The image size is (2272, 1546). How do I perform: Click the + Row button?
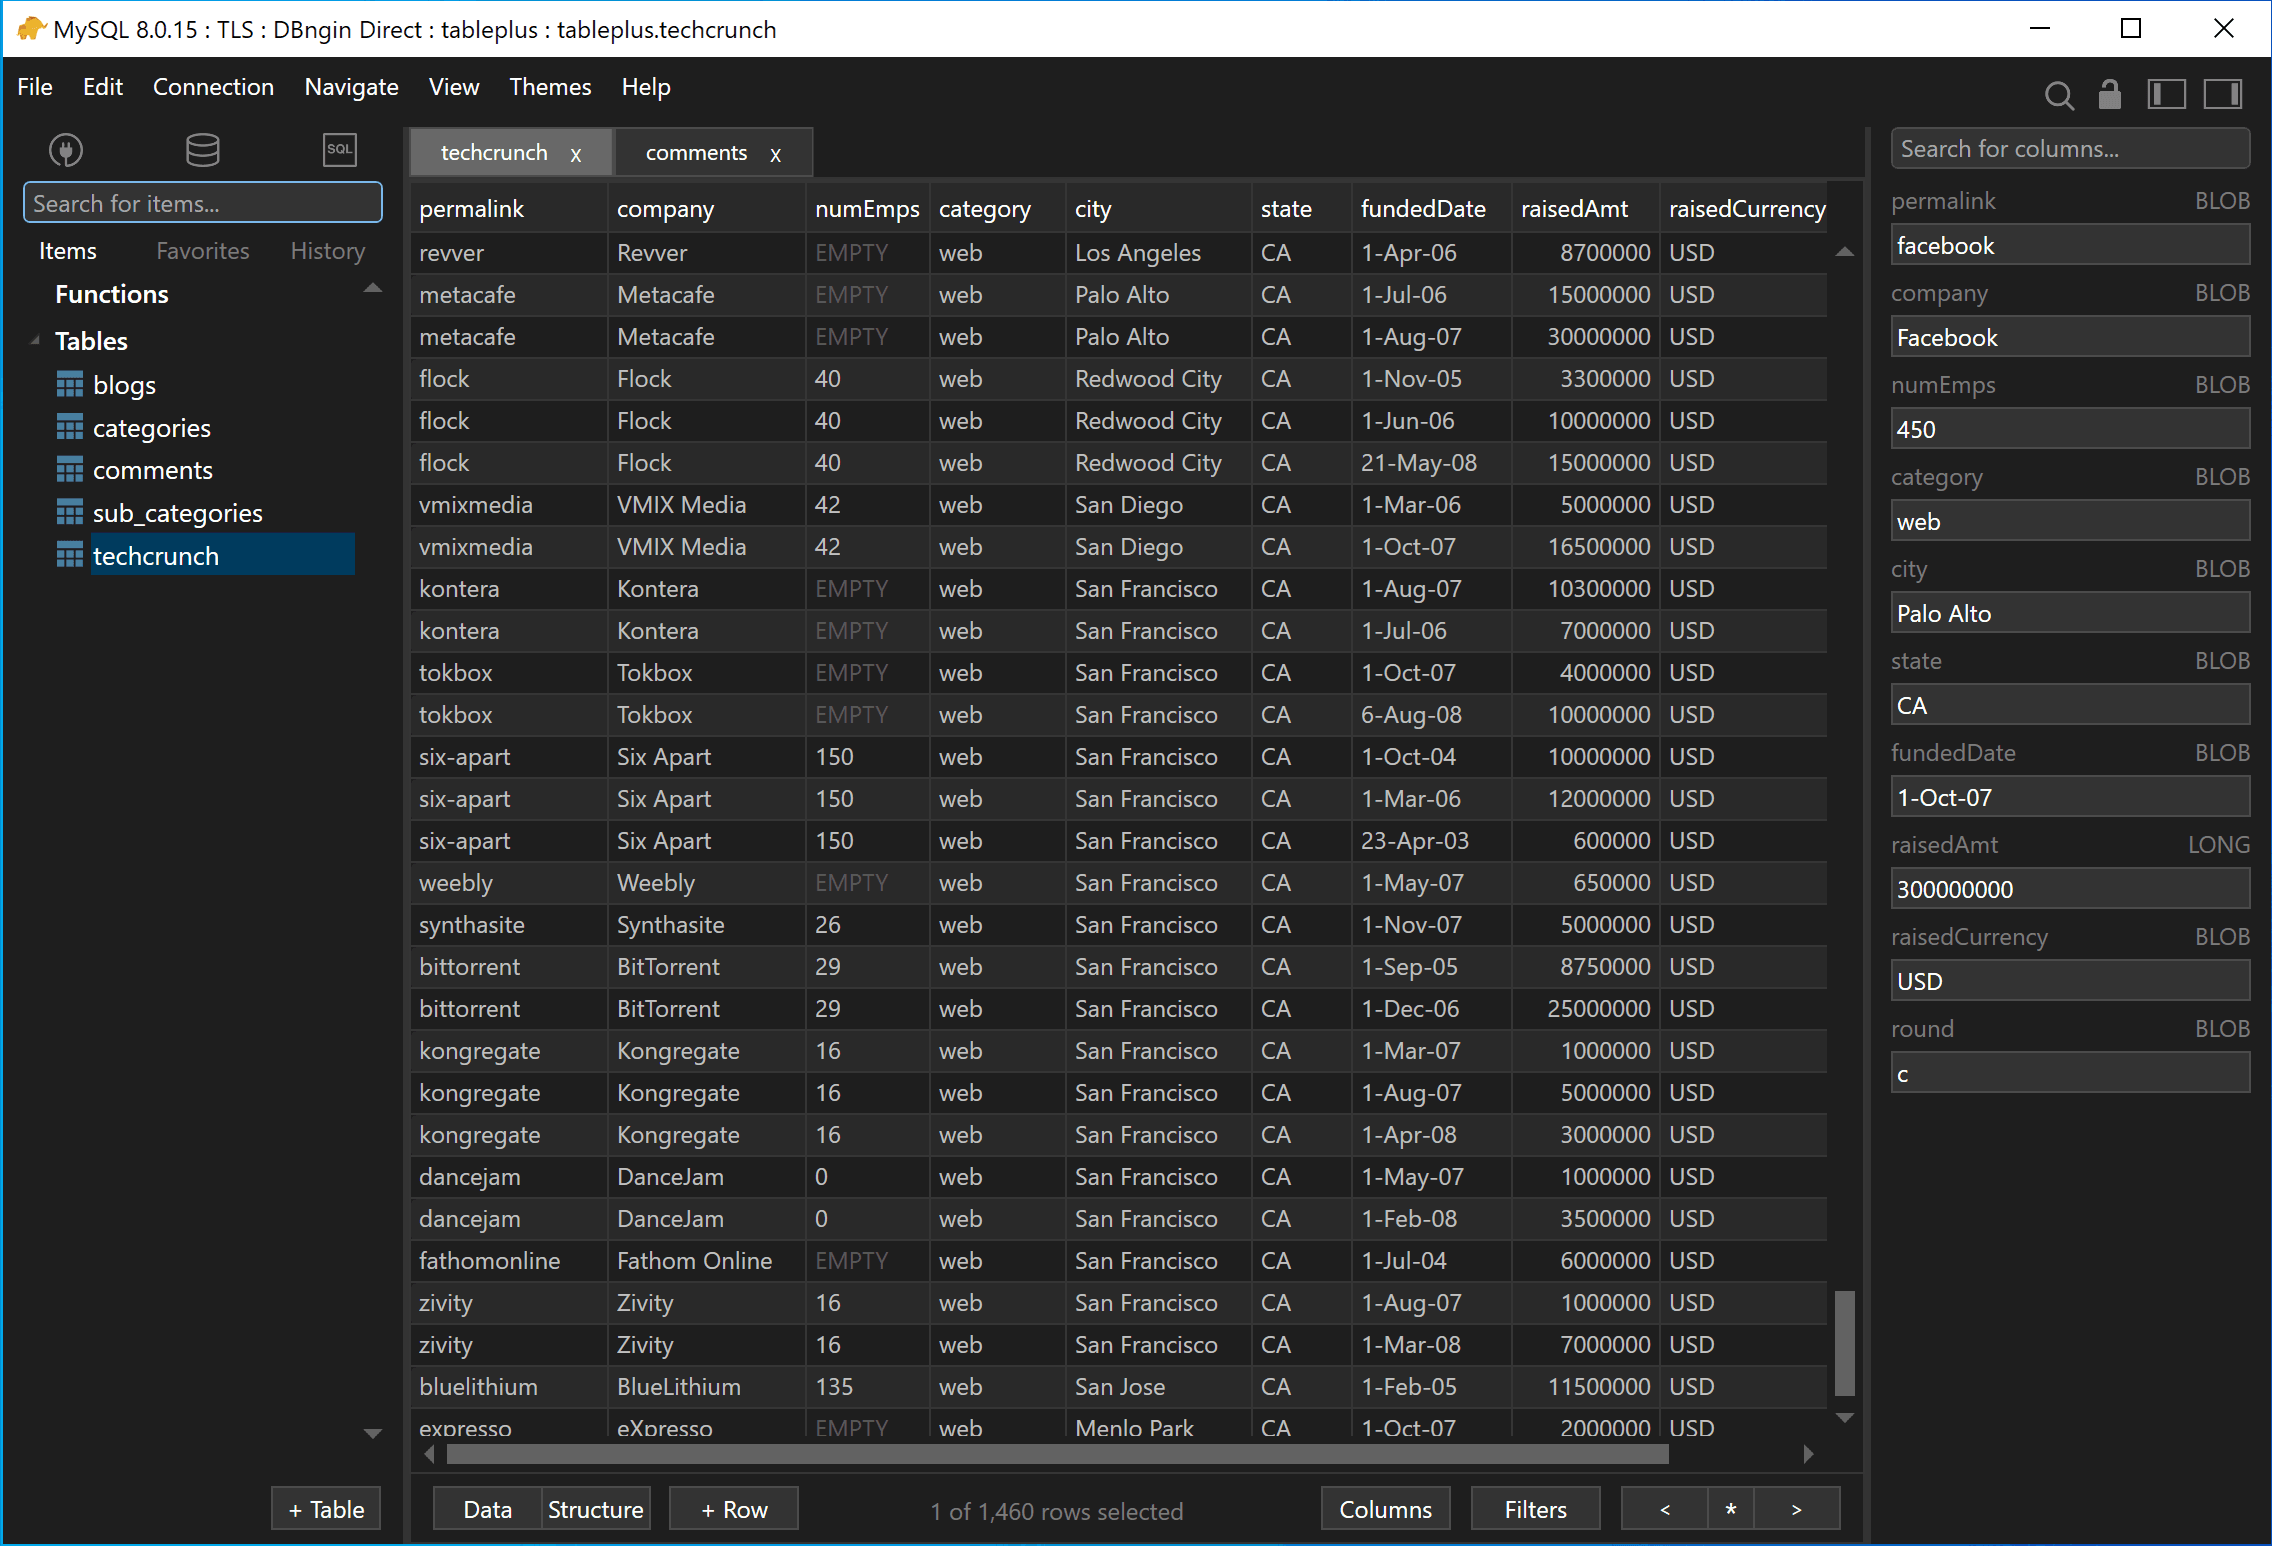[733, 1509]
